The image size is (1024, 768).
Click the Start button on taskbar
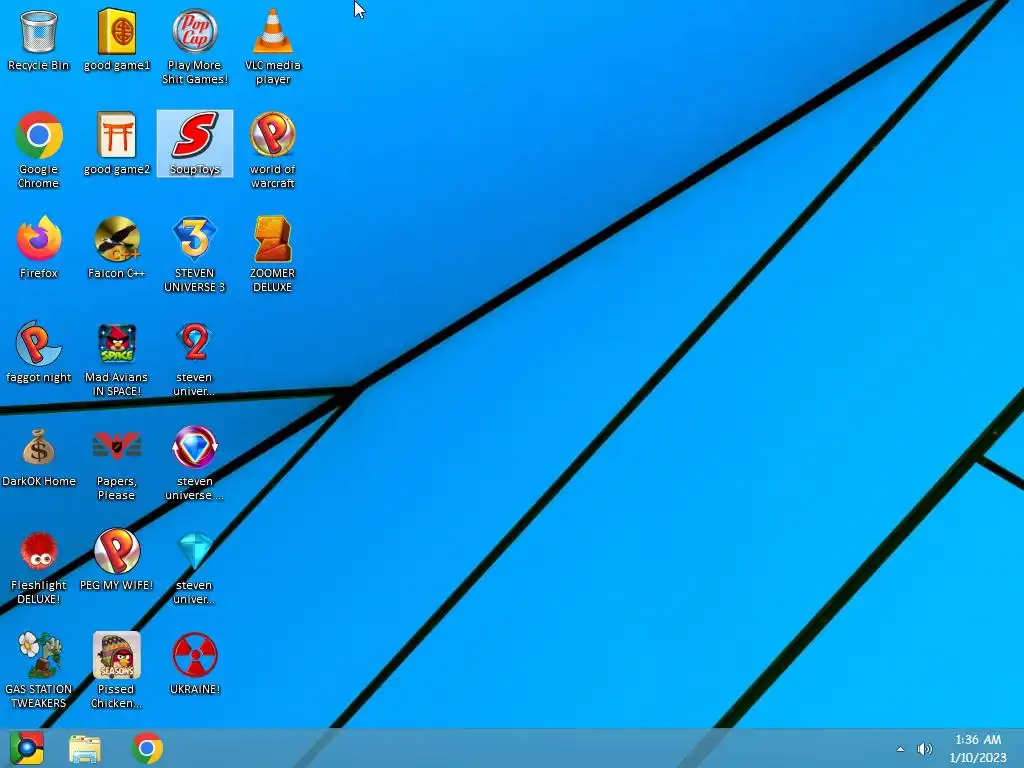click(27, 748)
